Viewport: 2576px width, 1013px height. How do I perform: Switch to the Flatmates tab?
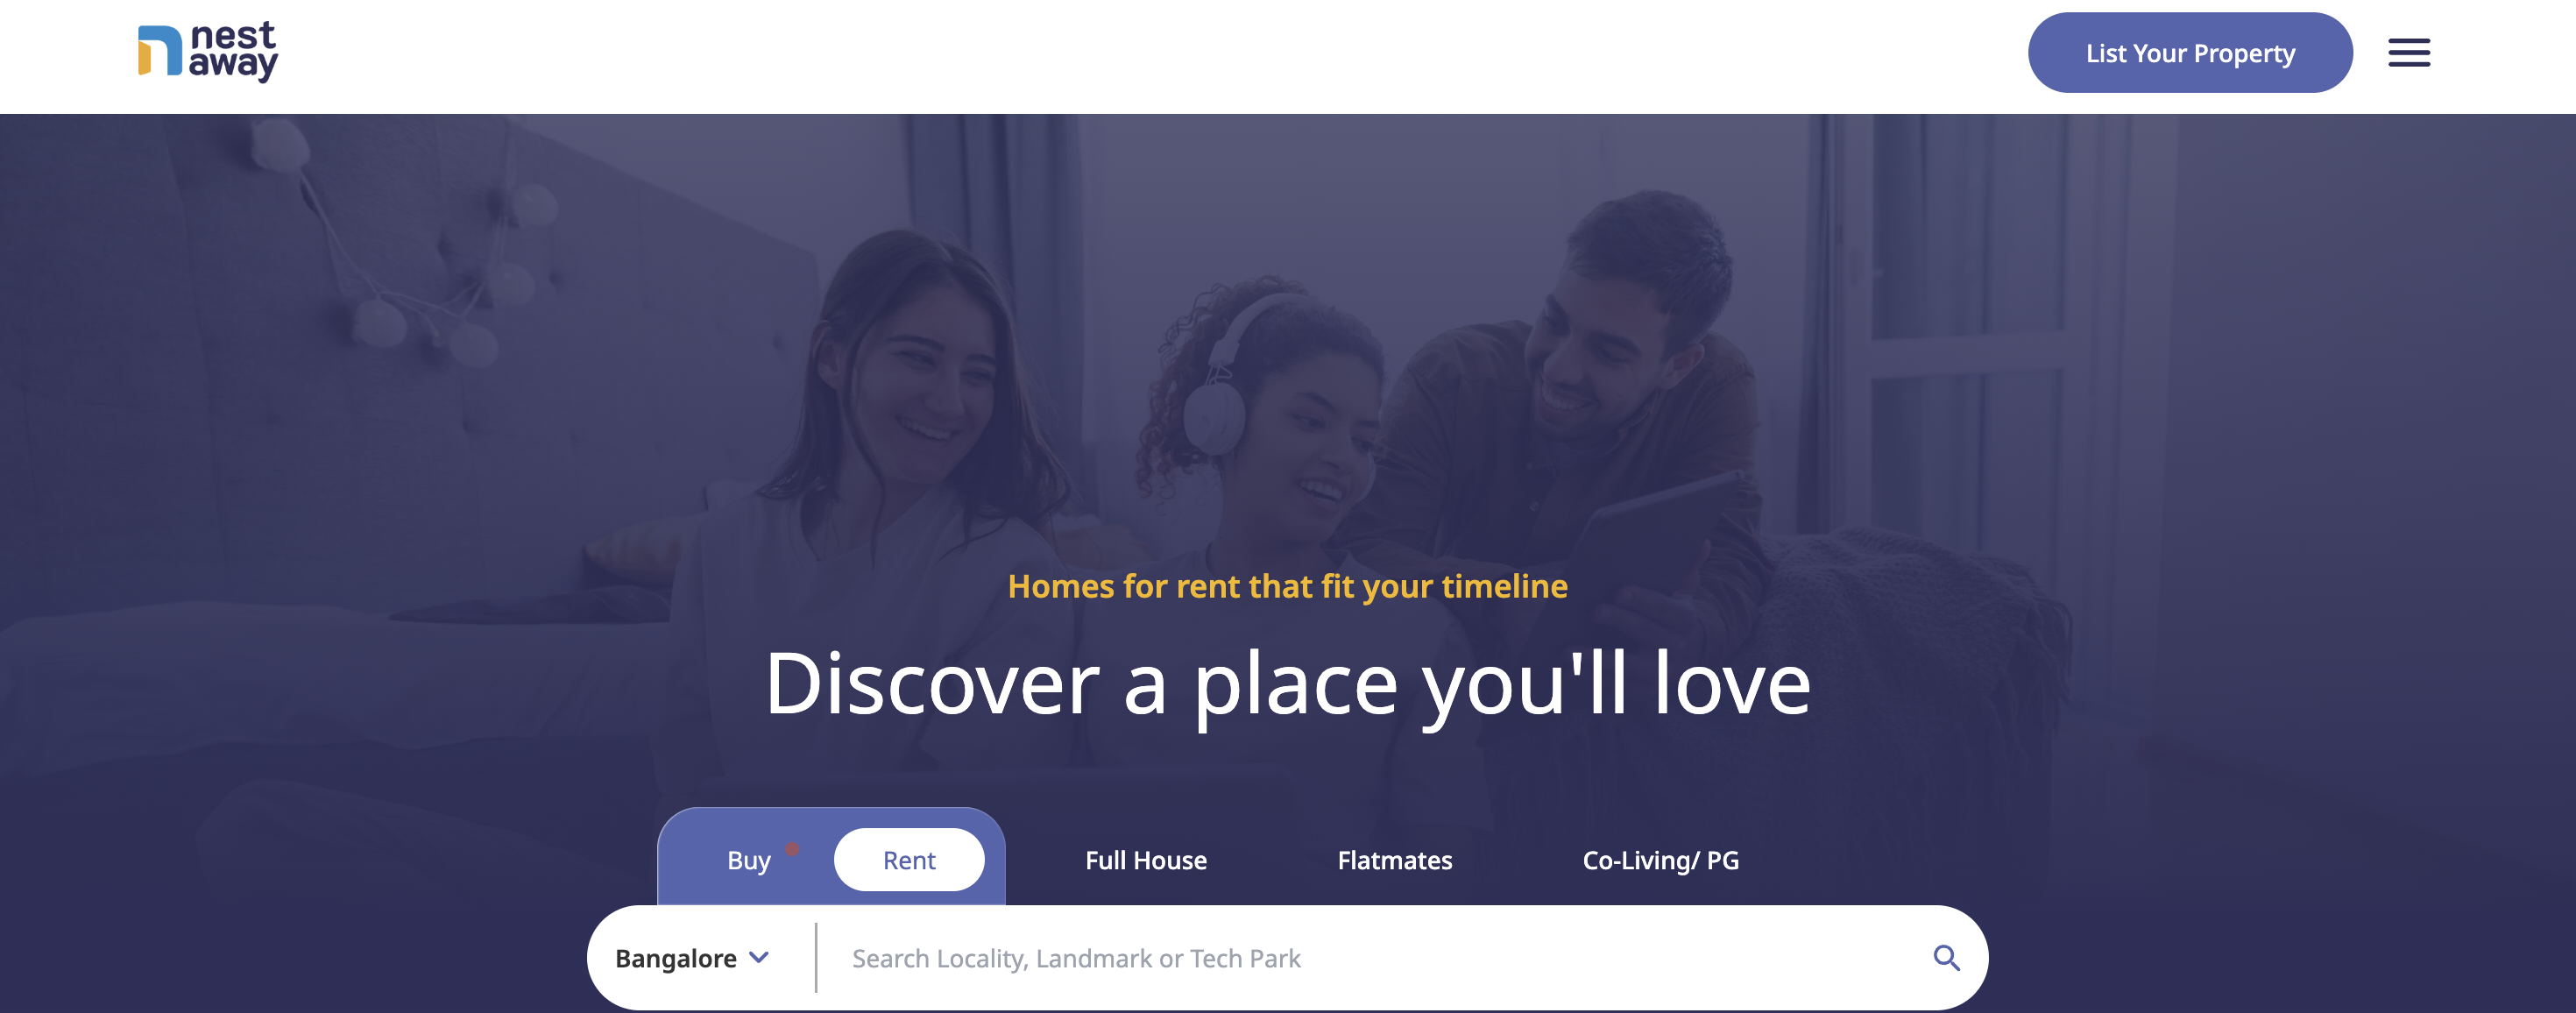tap(1394, 860)
